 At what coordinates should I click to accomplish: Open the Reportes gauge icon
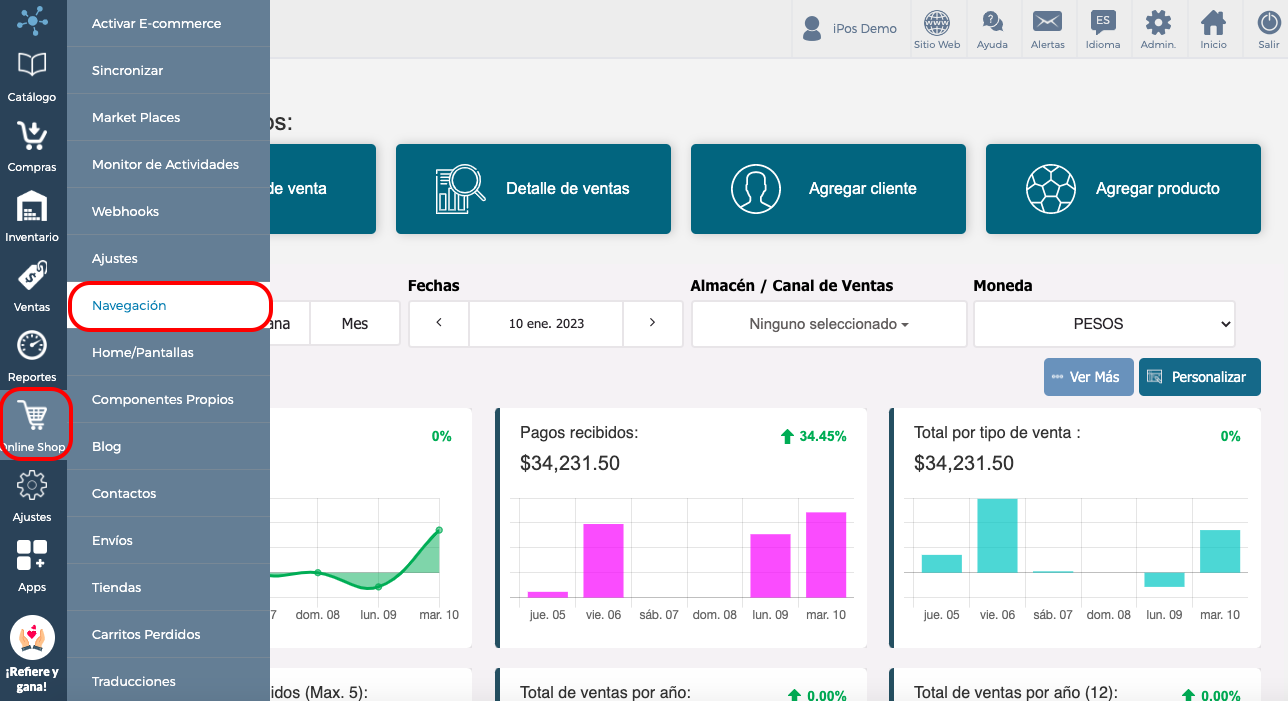(32, 346)
